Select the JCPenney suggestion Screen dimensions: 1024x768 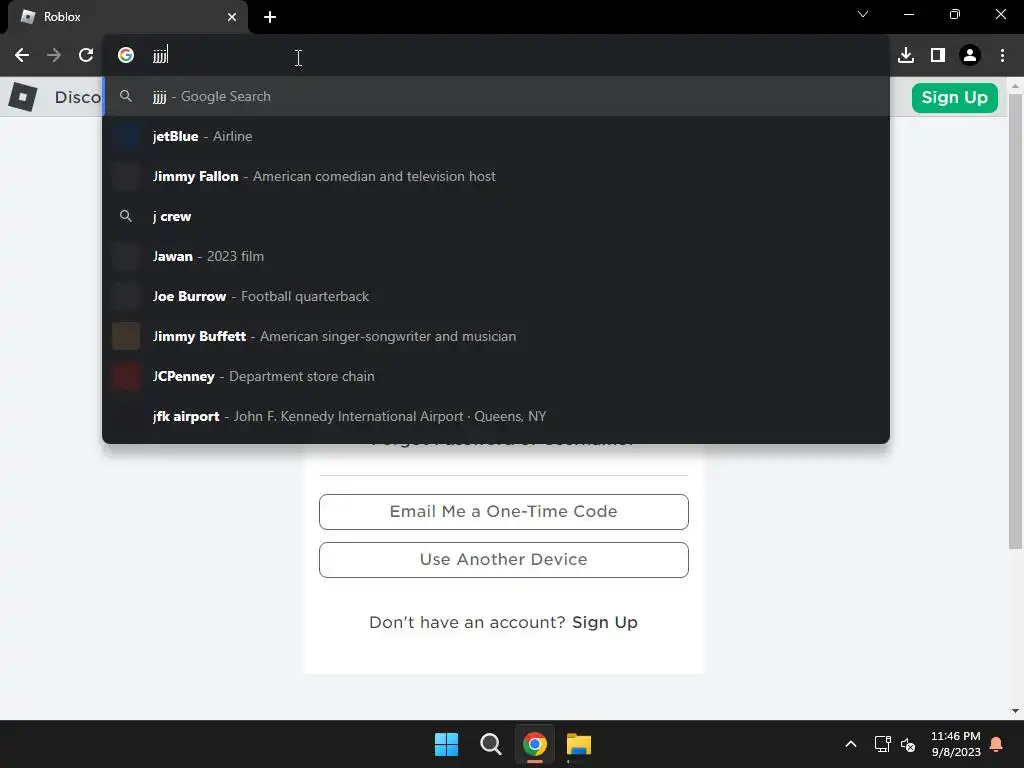496,376
